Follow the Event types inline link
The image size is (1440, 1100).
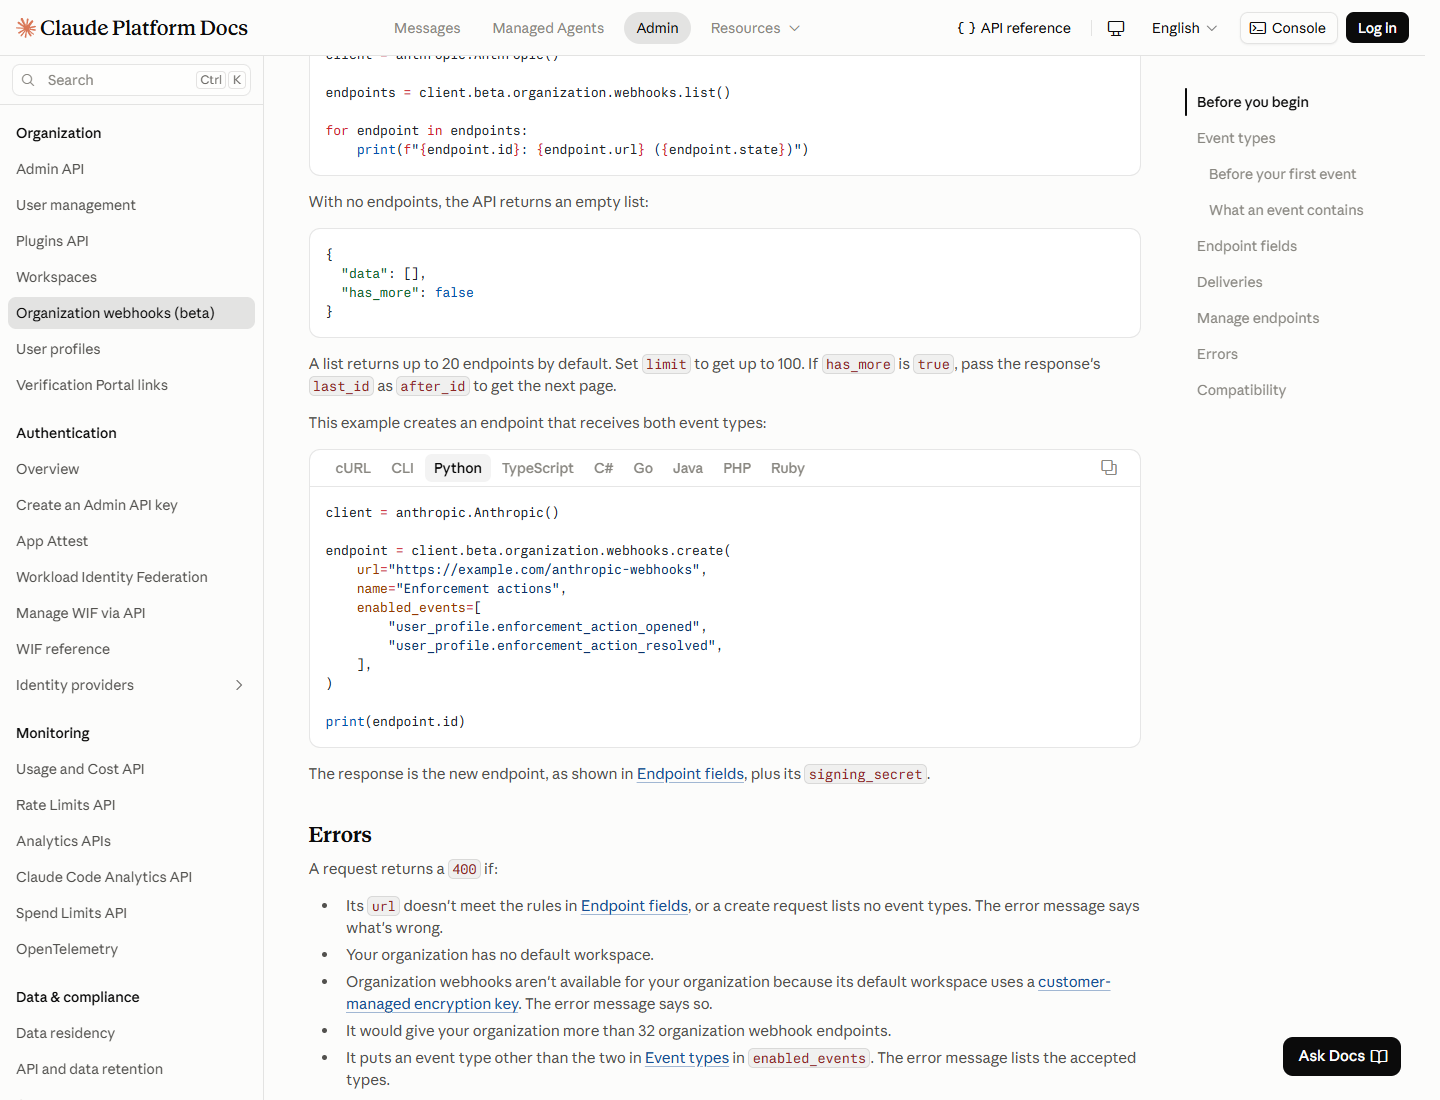tap(687, 1058)
